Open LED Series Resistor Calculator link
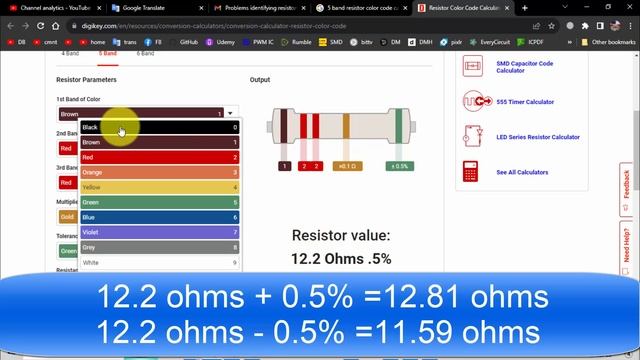The height and width of the screenshot is (360, 640). point(538,137)
